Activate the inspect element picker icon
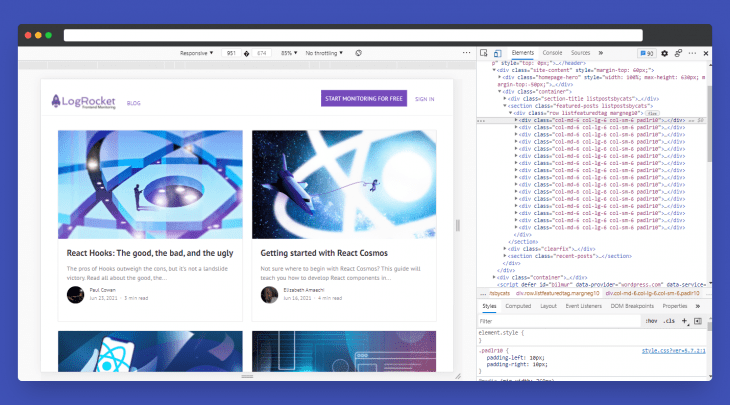The image size is (730, 405). pyautogui.click(x=484, y=53)
